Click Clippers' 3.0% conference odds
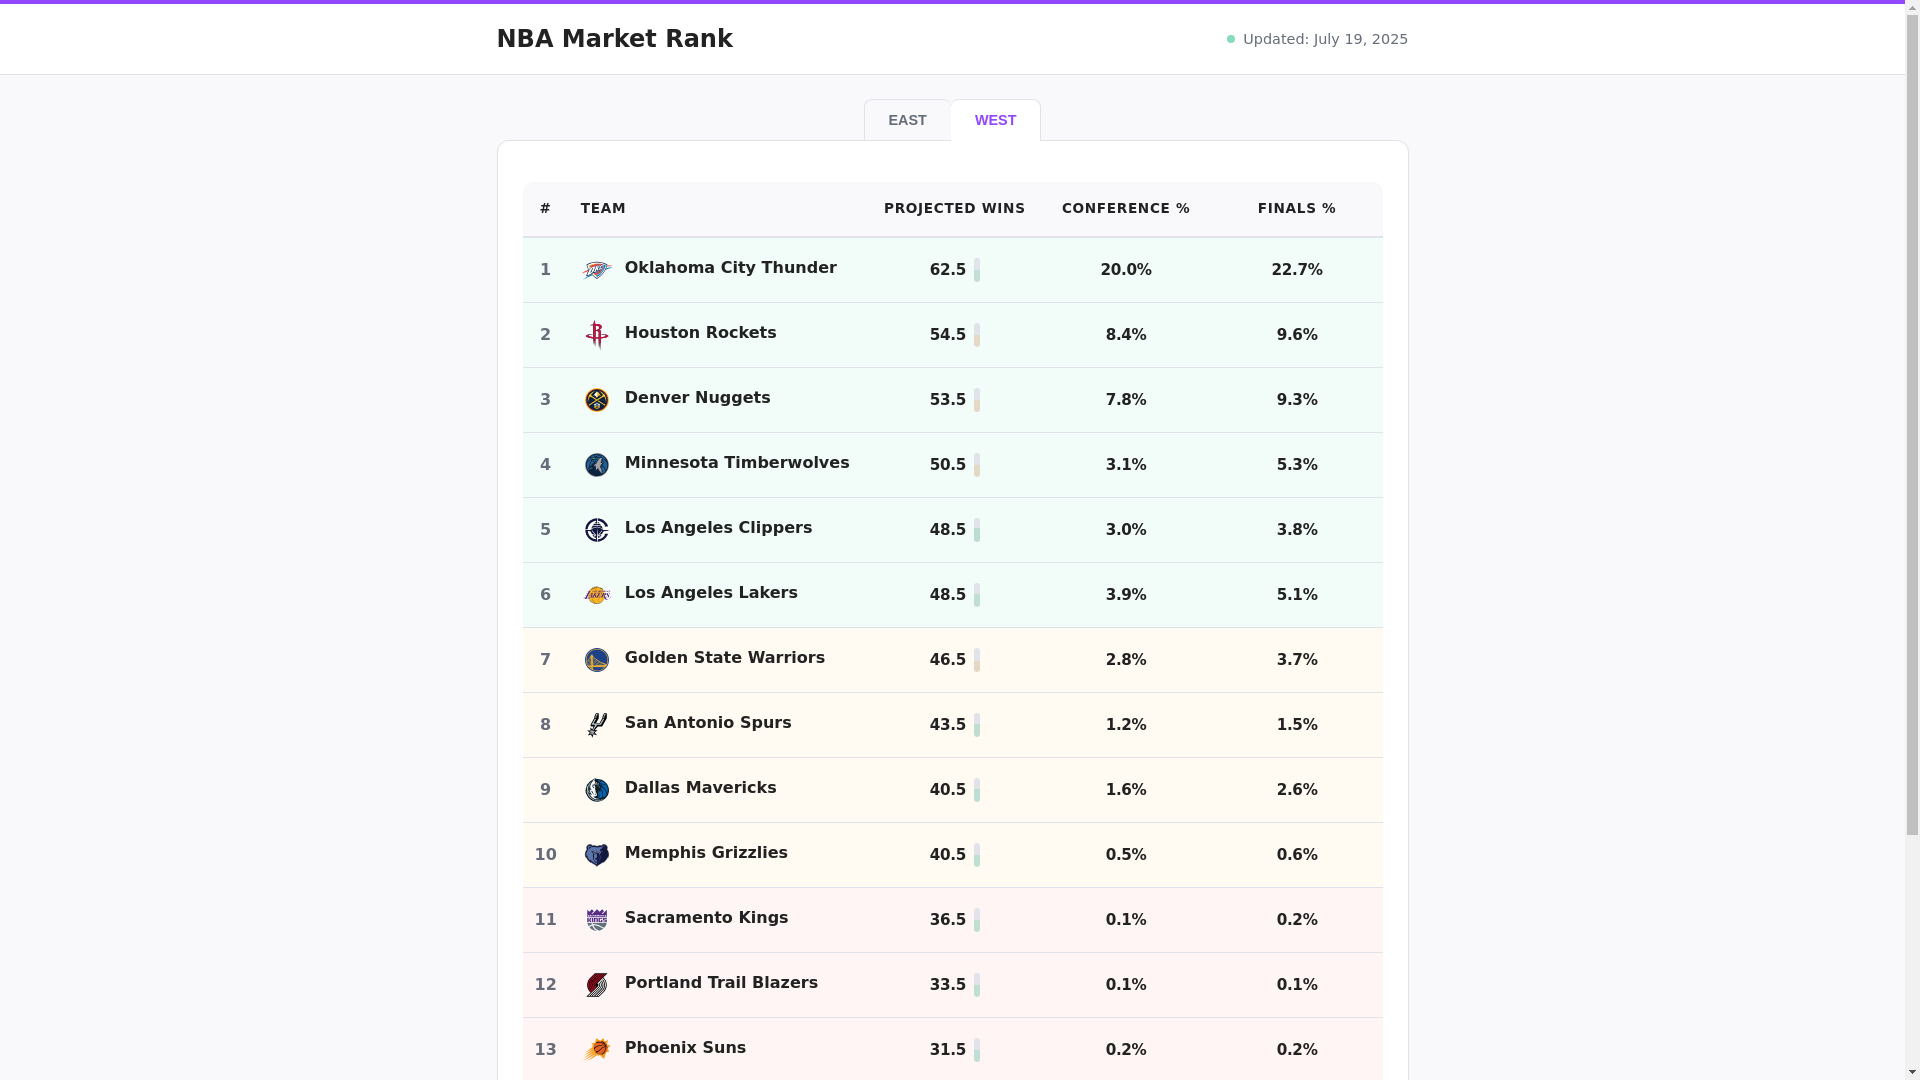This screenshot has width=1920, height=1080. 1126,530
